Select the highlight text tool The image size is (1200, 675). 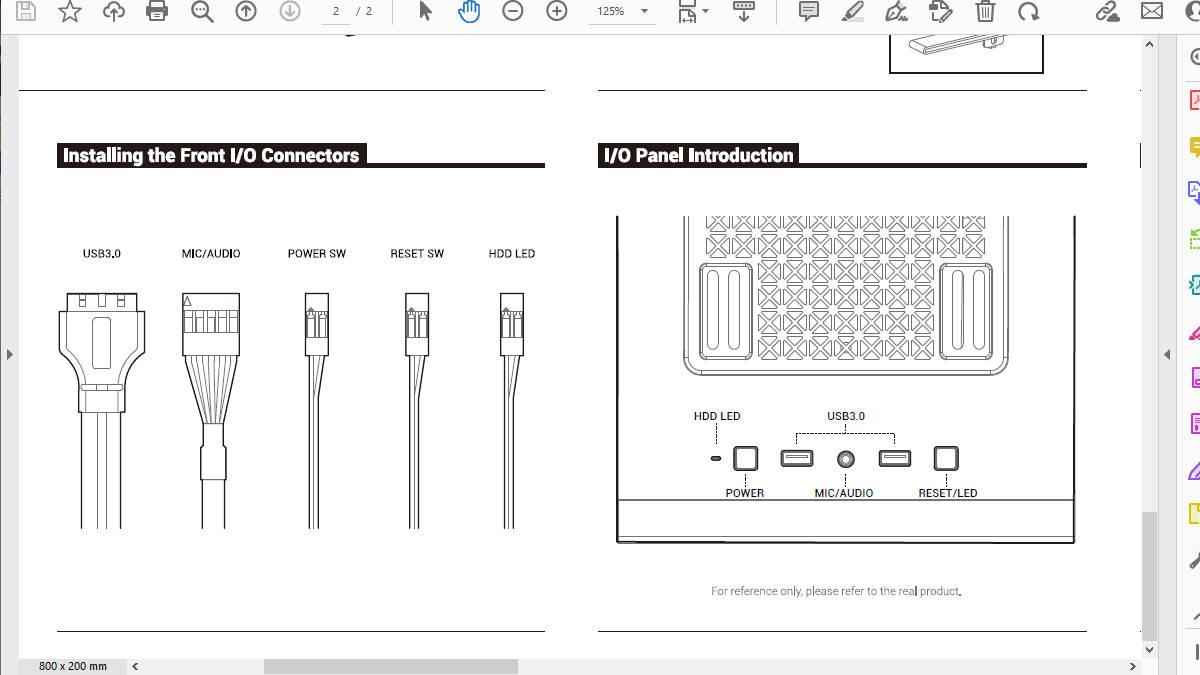click(x=852, y=12)
